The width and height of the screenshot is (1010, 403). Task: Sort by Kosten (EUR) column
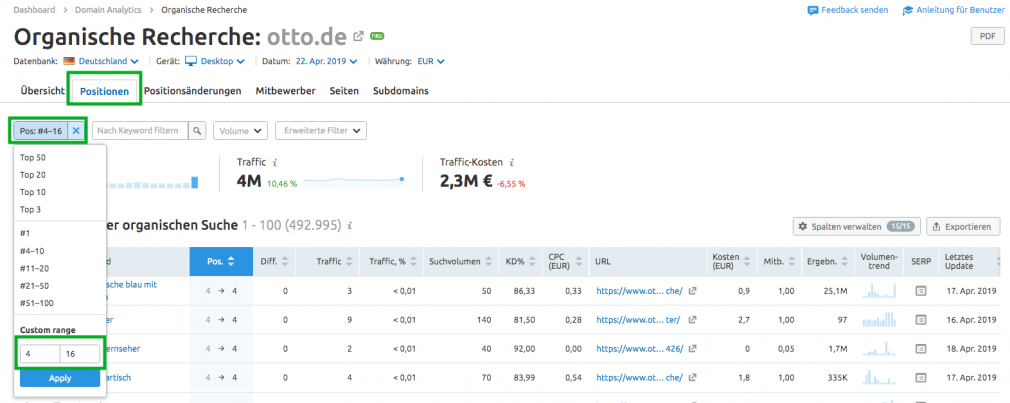click(x=732, y=261)
